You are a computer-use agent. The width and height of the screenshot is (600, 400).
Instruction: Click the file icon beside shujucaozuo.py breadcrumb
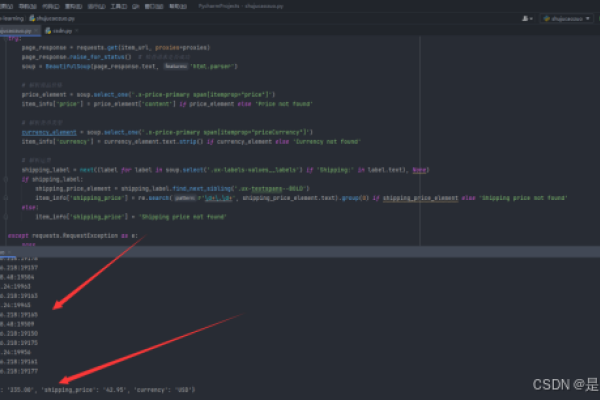pos(34,18)
